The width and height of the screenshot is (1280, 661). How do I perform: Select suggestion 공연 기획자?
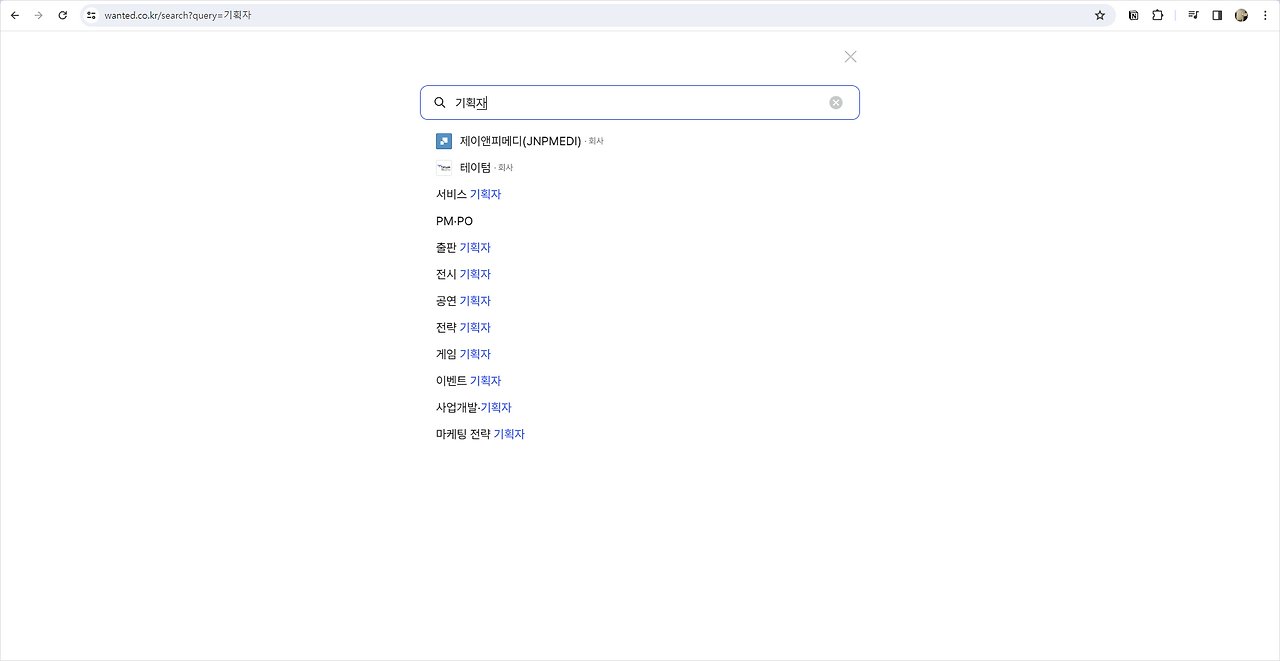point(463,301)
